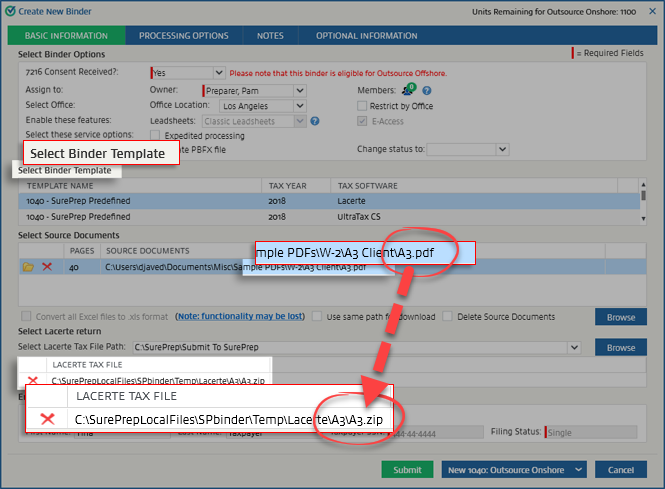The height and width of the screenshot is (489, 665).
Task: Remove the source document with red X
Action: pos(47,267)
